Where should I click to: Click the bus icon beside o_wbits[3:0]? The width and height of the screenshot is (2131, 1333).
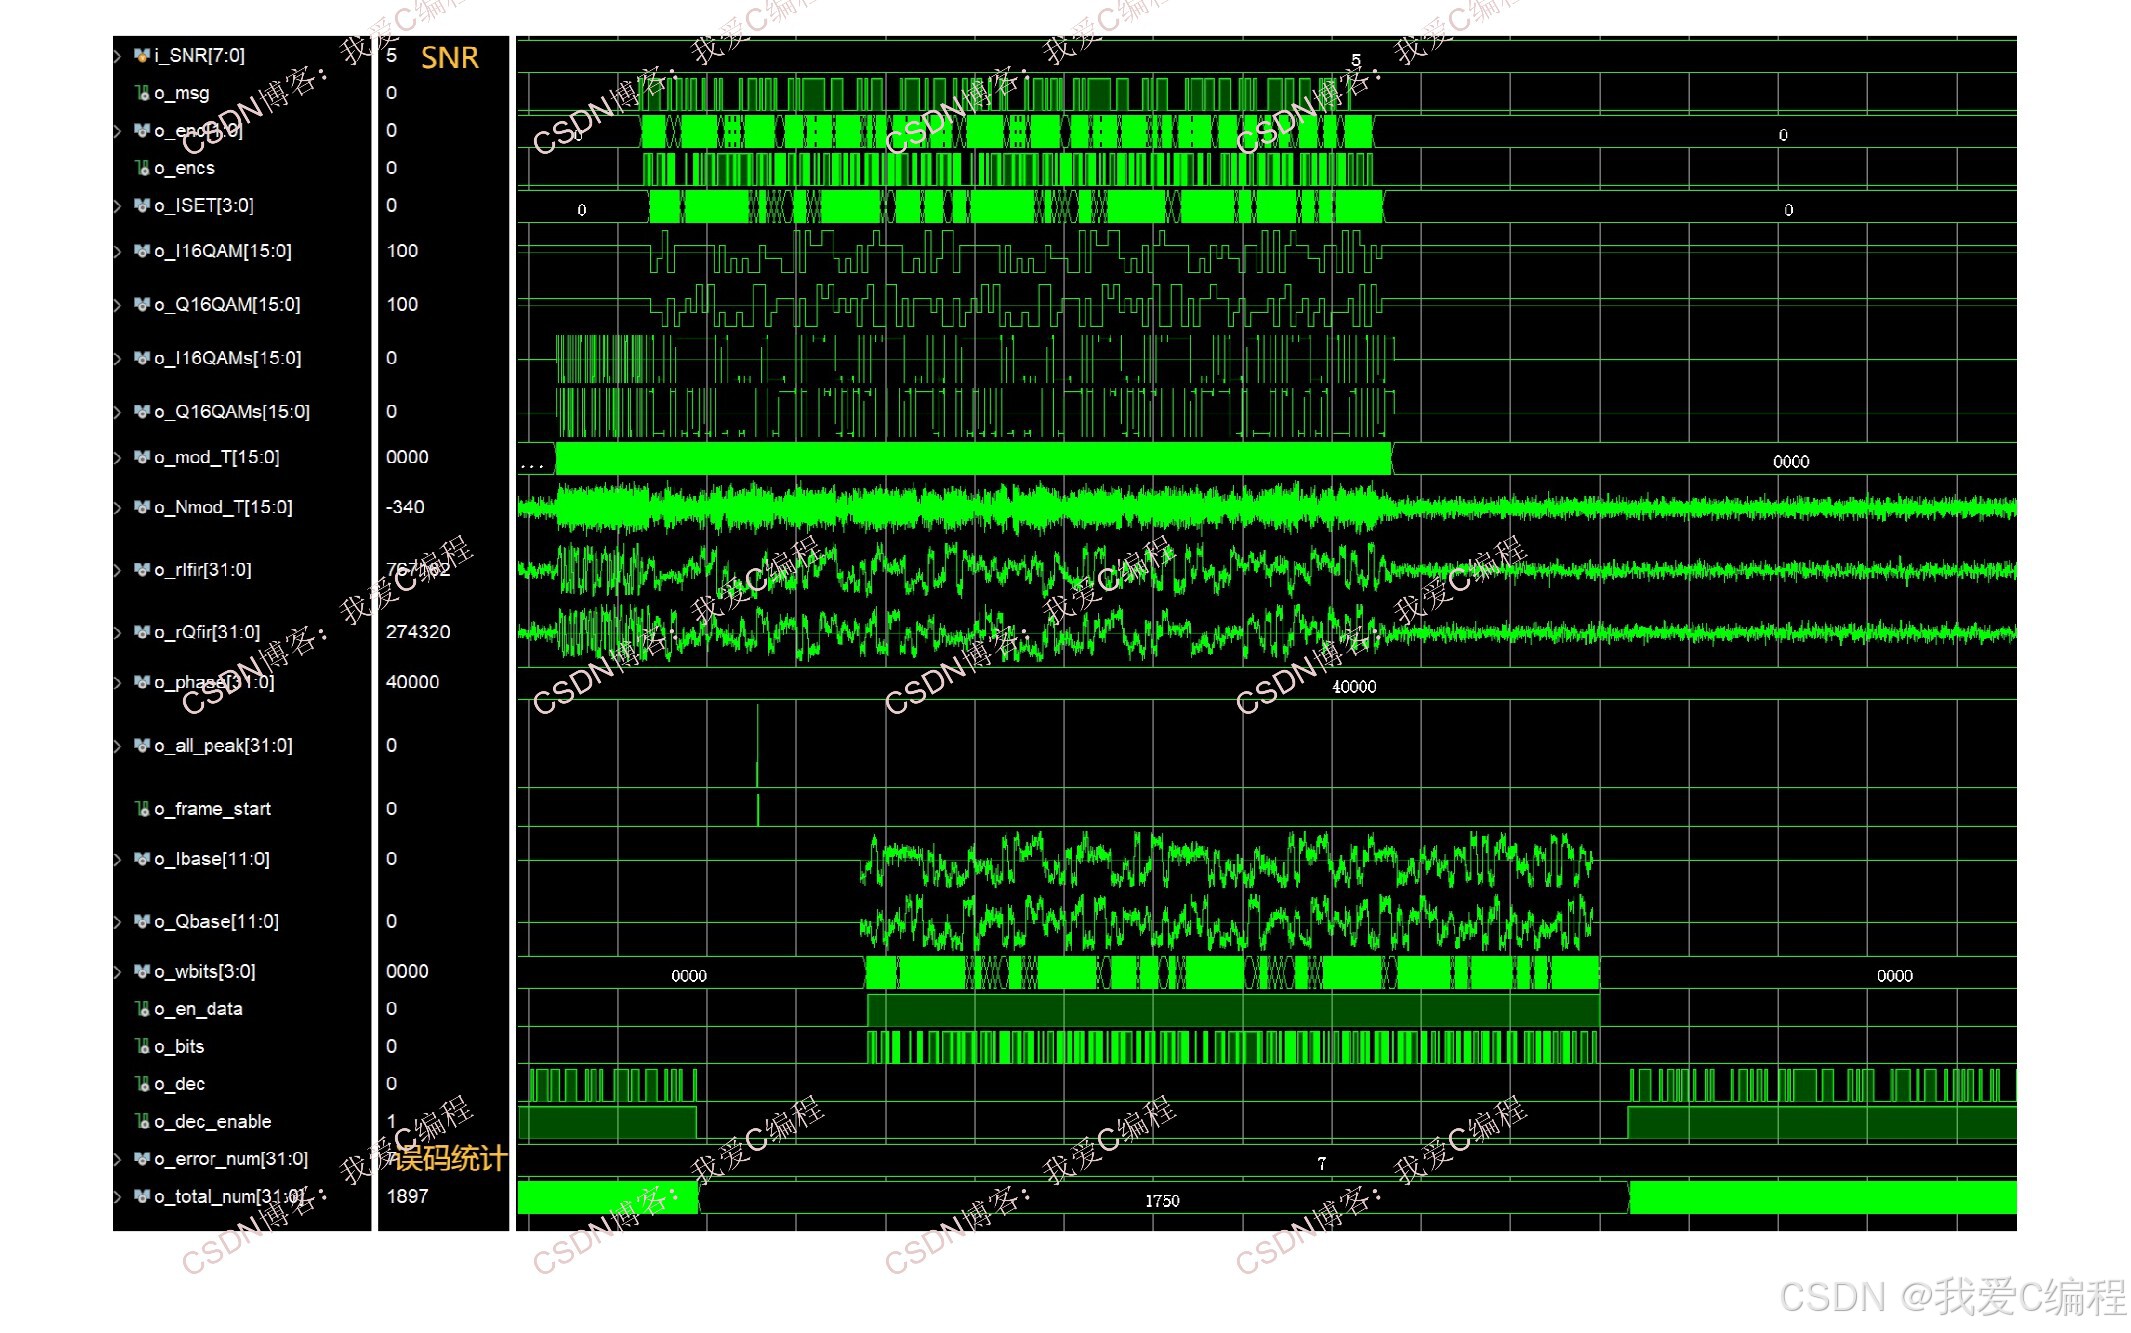click(142, 972)
